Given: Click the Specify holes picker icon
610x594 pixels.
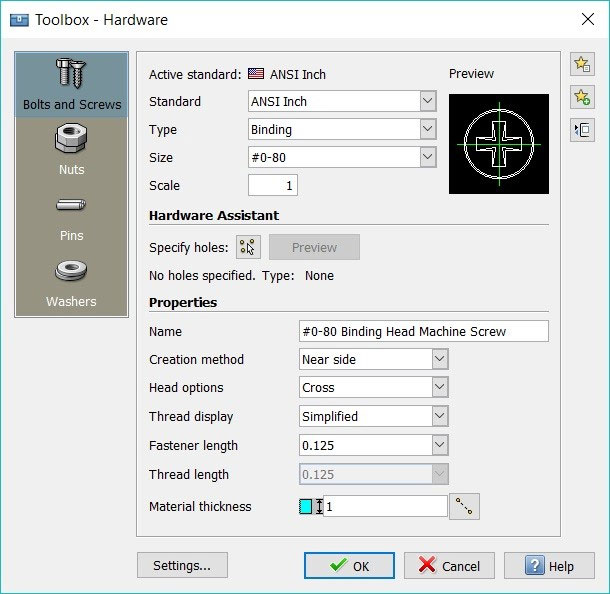Looking at the screenshot, I should click(x=247, y=247).
